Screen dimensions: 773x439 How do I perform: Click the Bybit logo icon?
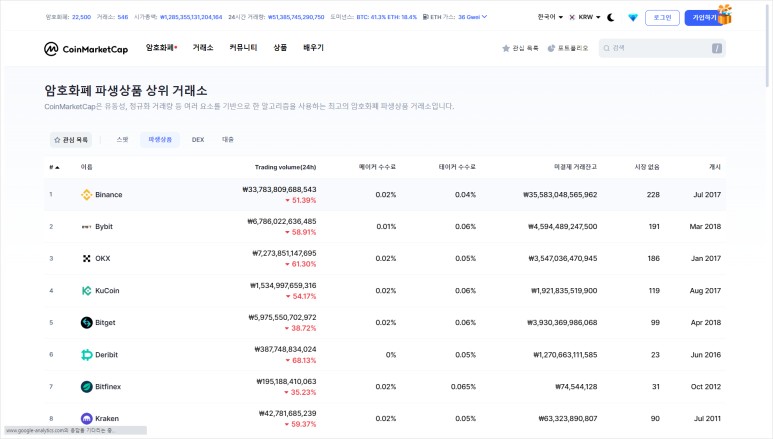87,227
